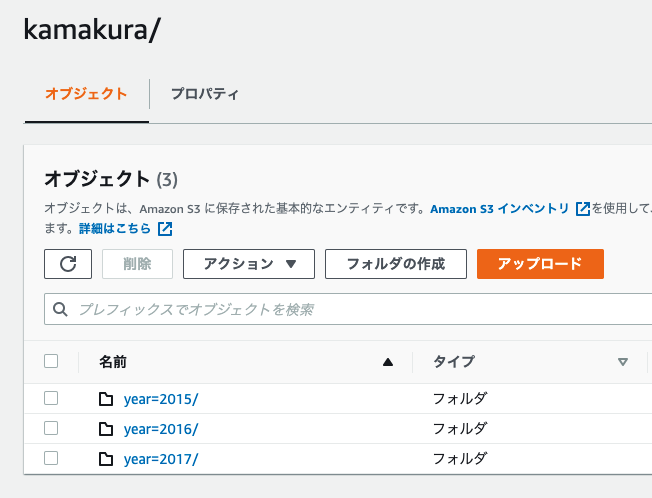Click the 名前 column header
Screen dimensions: 652x498
pyautogui.click(x=113, y=362)
